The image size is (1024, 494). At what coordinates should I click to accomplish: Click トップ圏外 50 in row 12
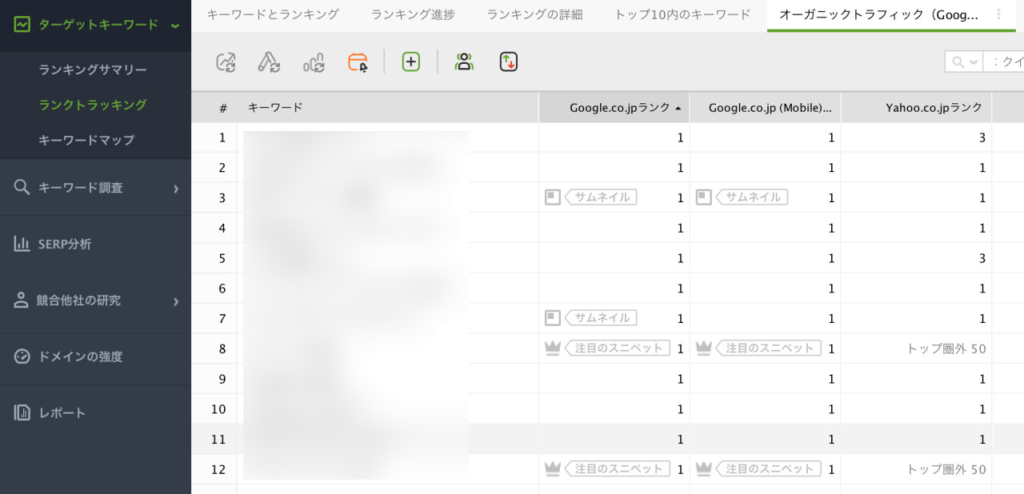click(x=946, y=469)
